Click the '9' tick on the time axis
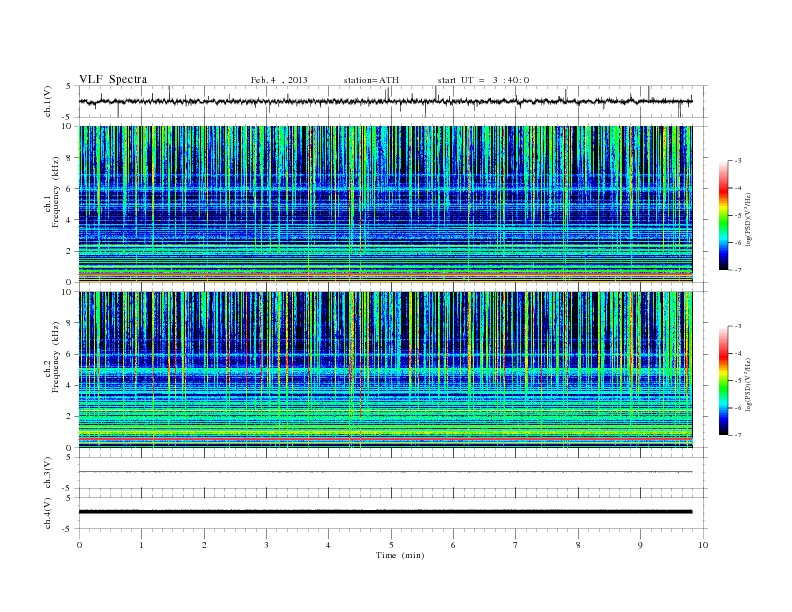The height and width of the screenshot is (612, 792). [x=640, y=545]
